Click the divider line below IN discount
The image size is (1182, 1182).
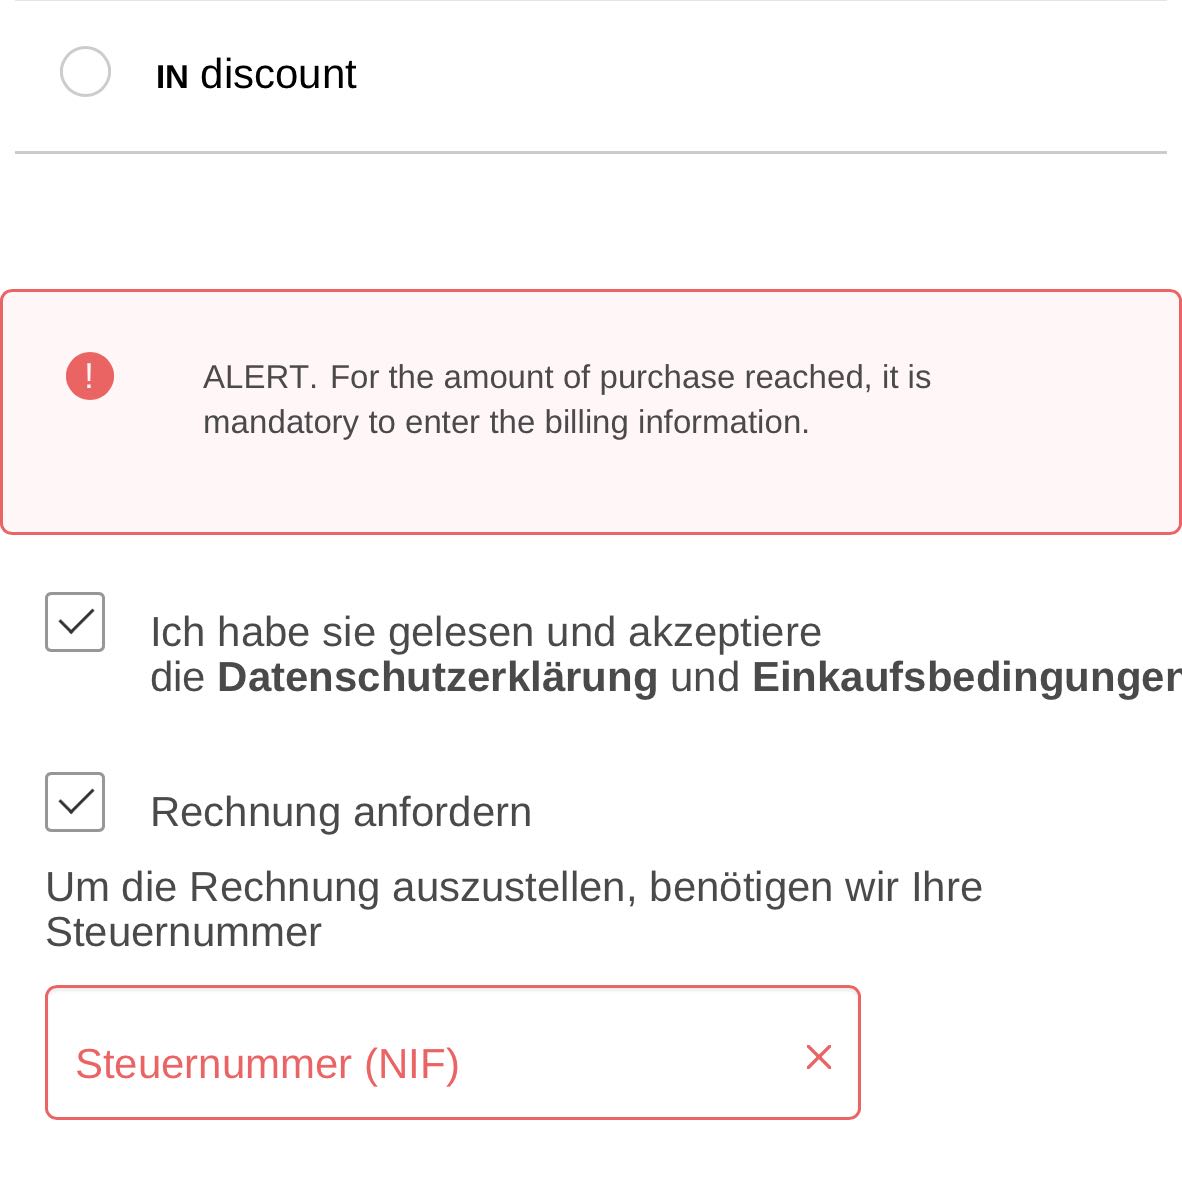(x=590, y=153)
